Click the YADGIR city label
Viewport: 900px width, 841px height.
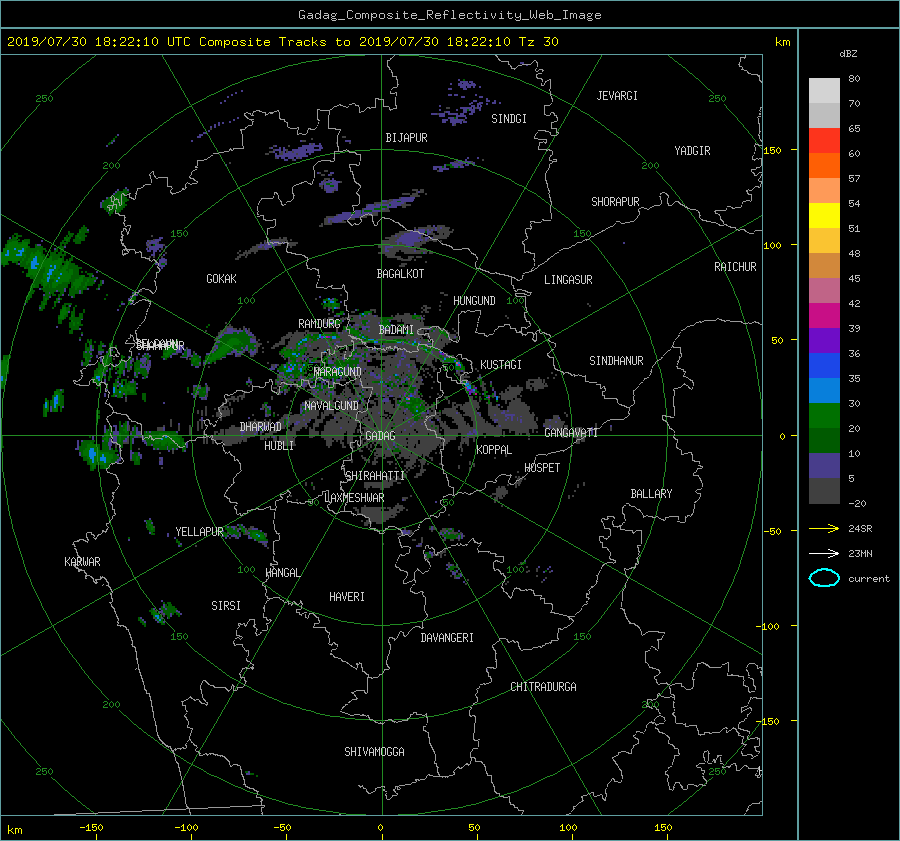tap(692, 151)
